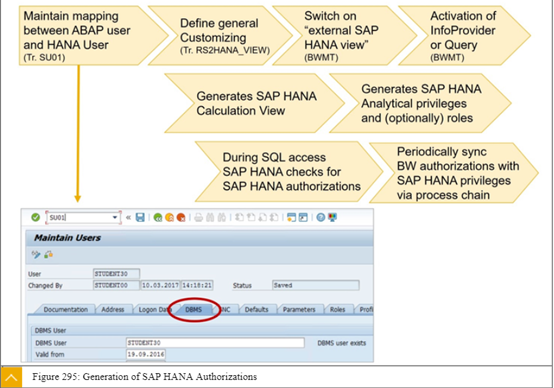Click 'Generates SAP HANA Analytical privileges' step

click(420, 103)
